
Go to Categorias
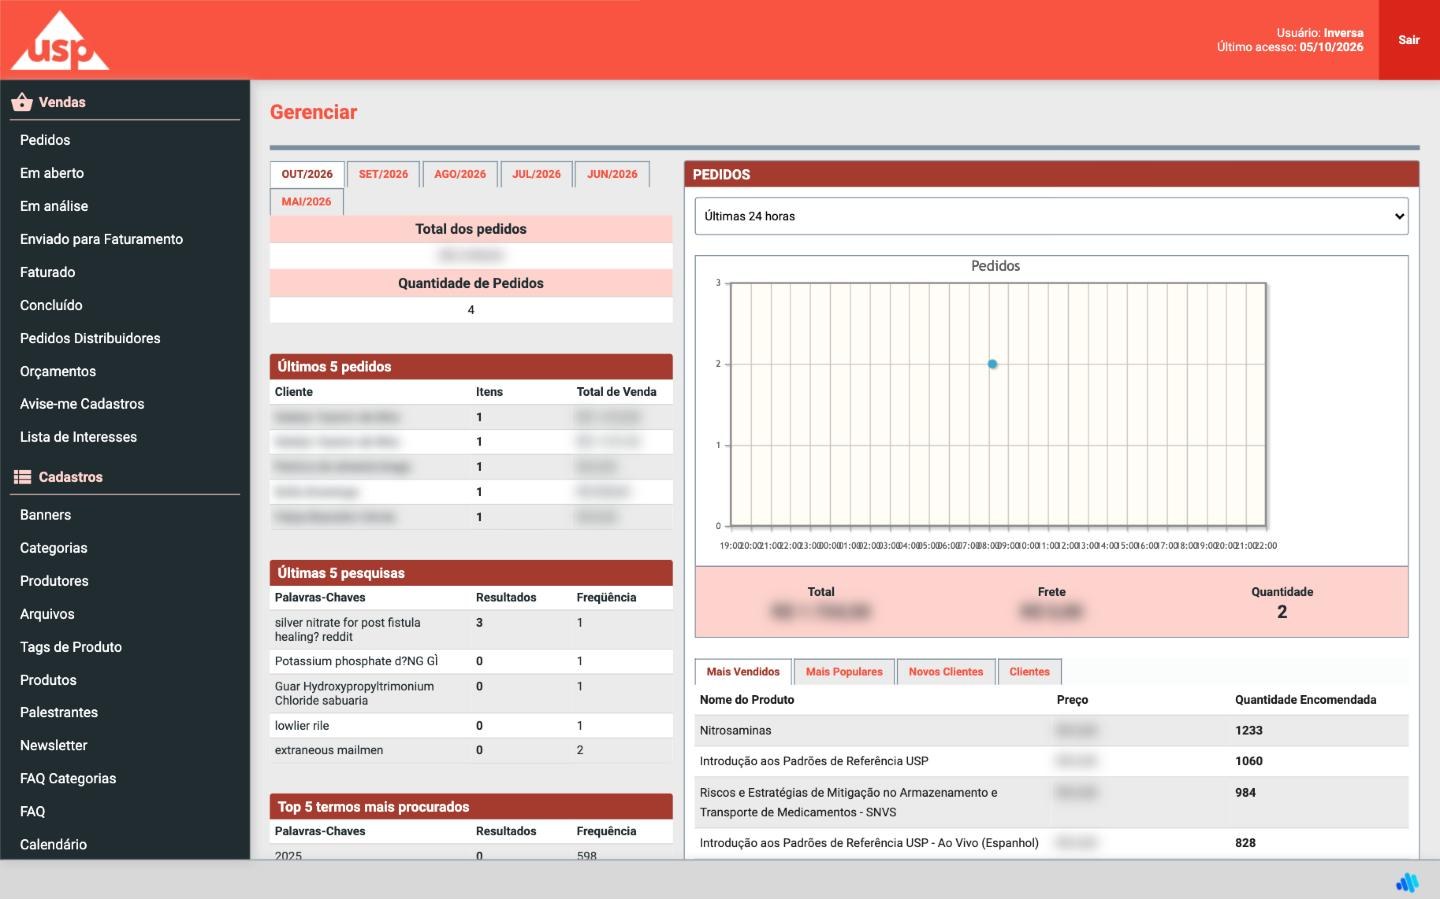coord(53,548)
